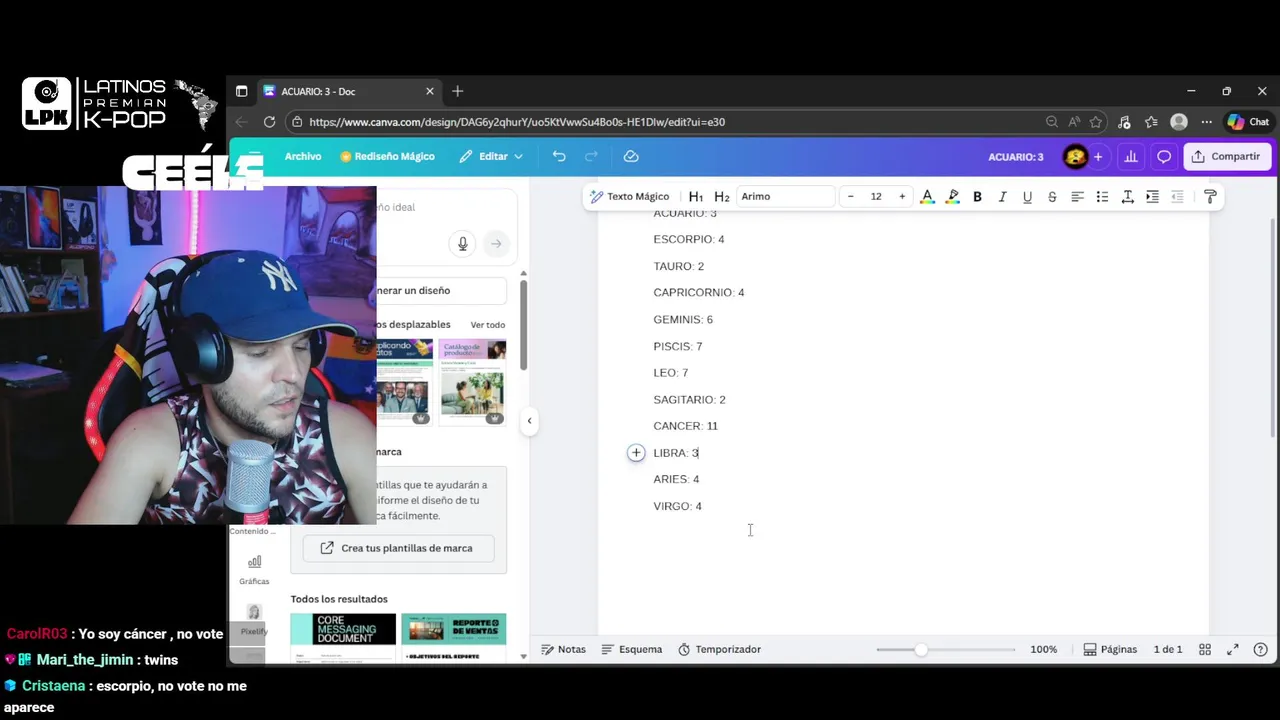Image resolution: width=1280 pixels, height=720 pixels.
Task: Open line spacing options
Action: tap(1127, 196)
